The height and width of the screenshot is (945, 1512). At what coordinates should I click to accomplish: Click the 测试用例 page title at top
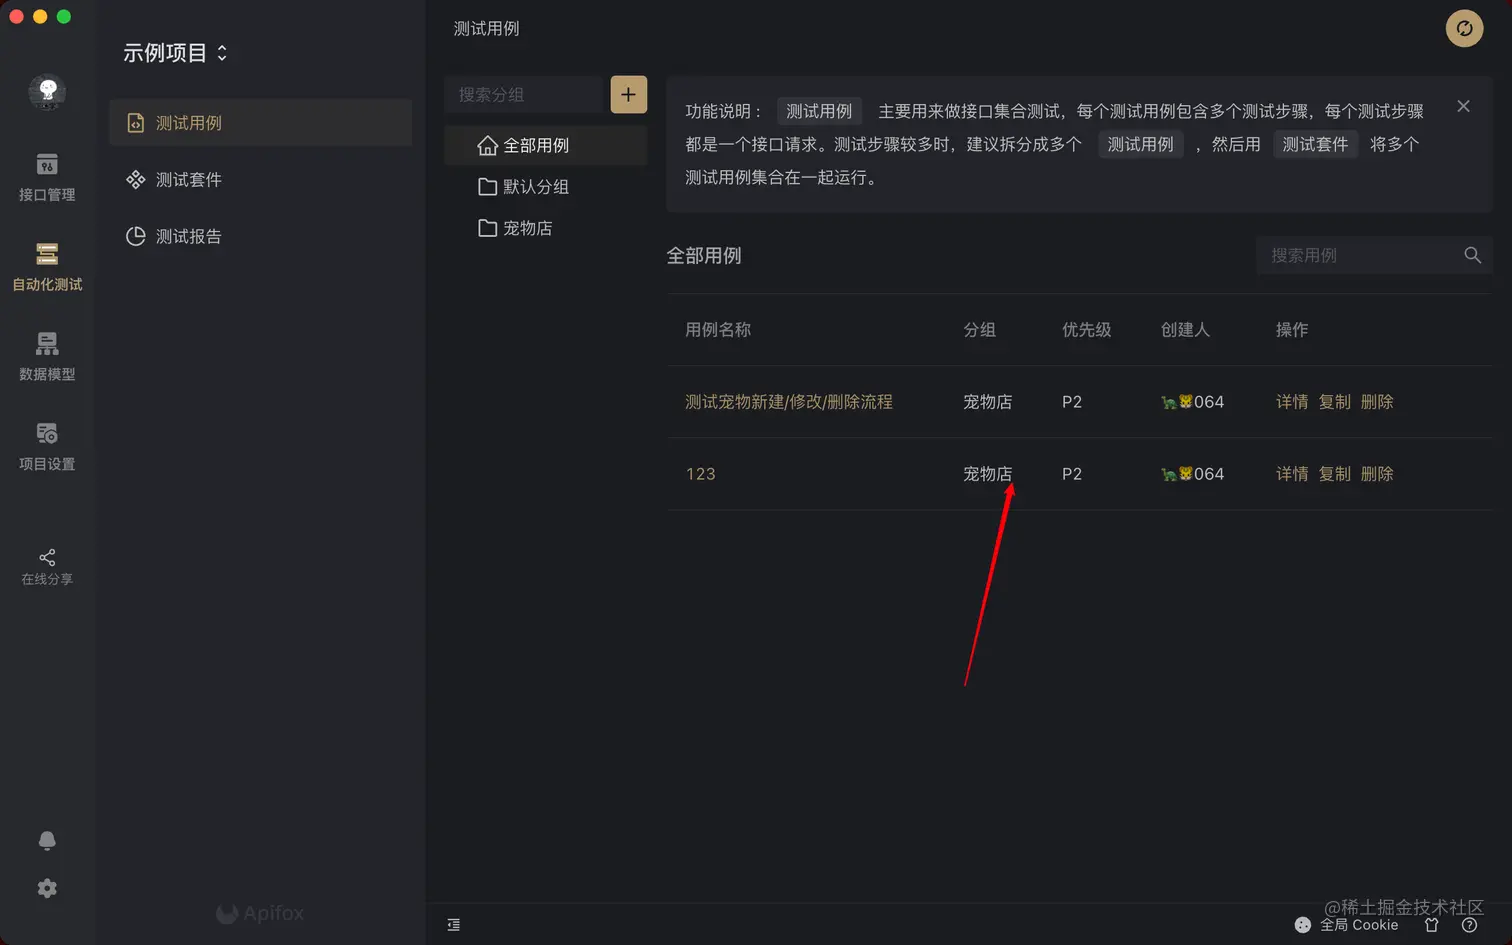[486, 29]
